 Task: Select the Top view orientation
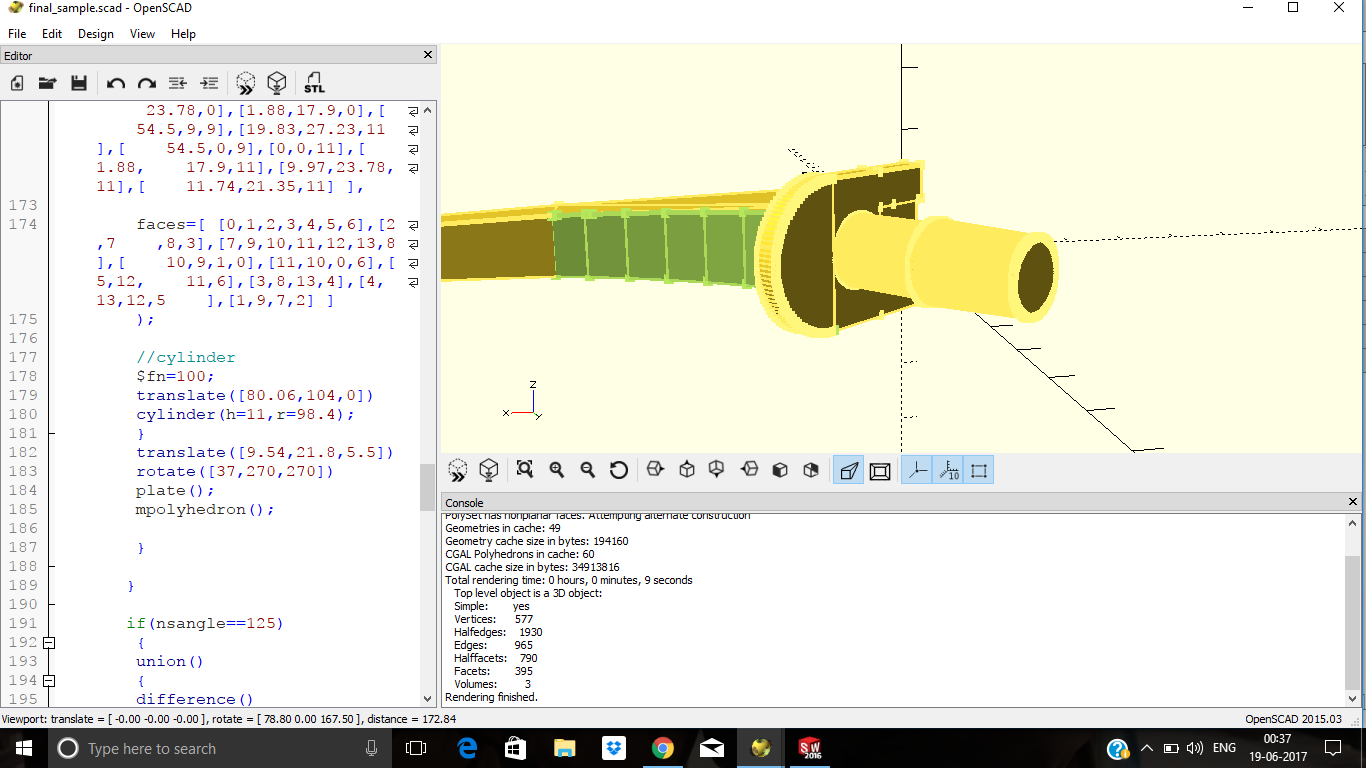point(685,469)
